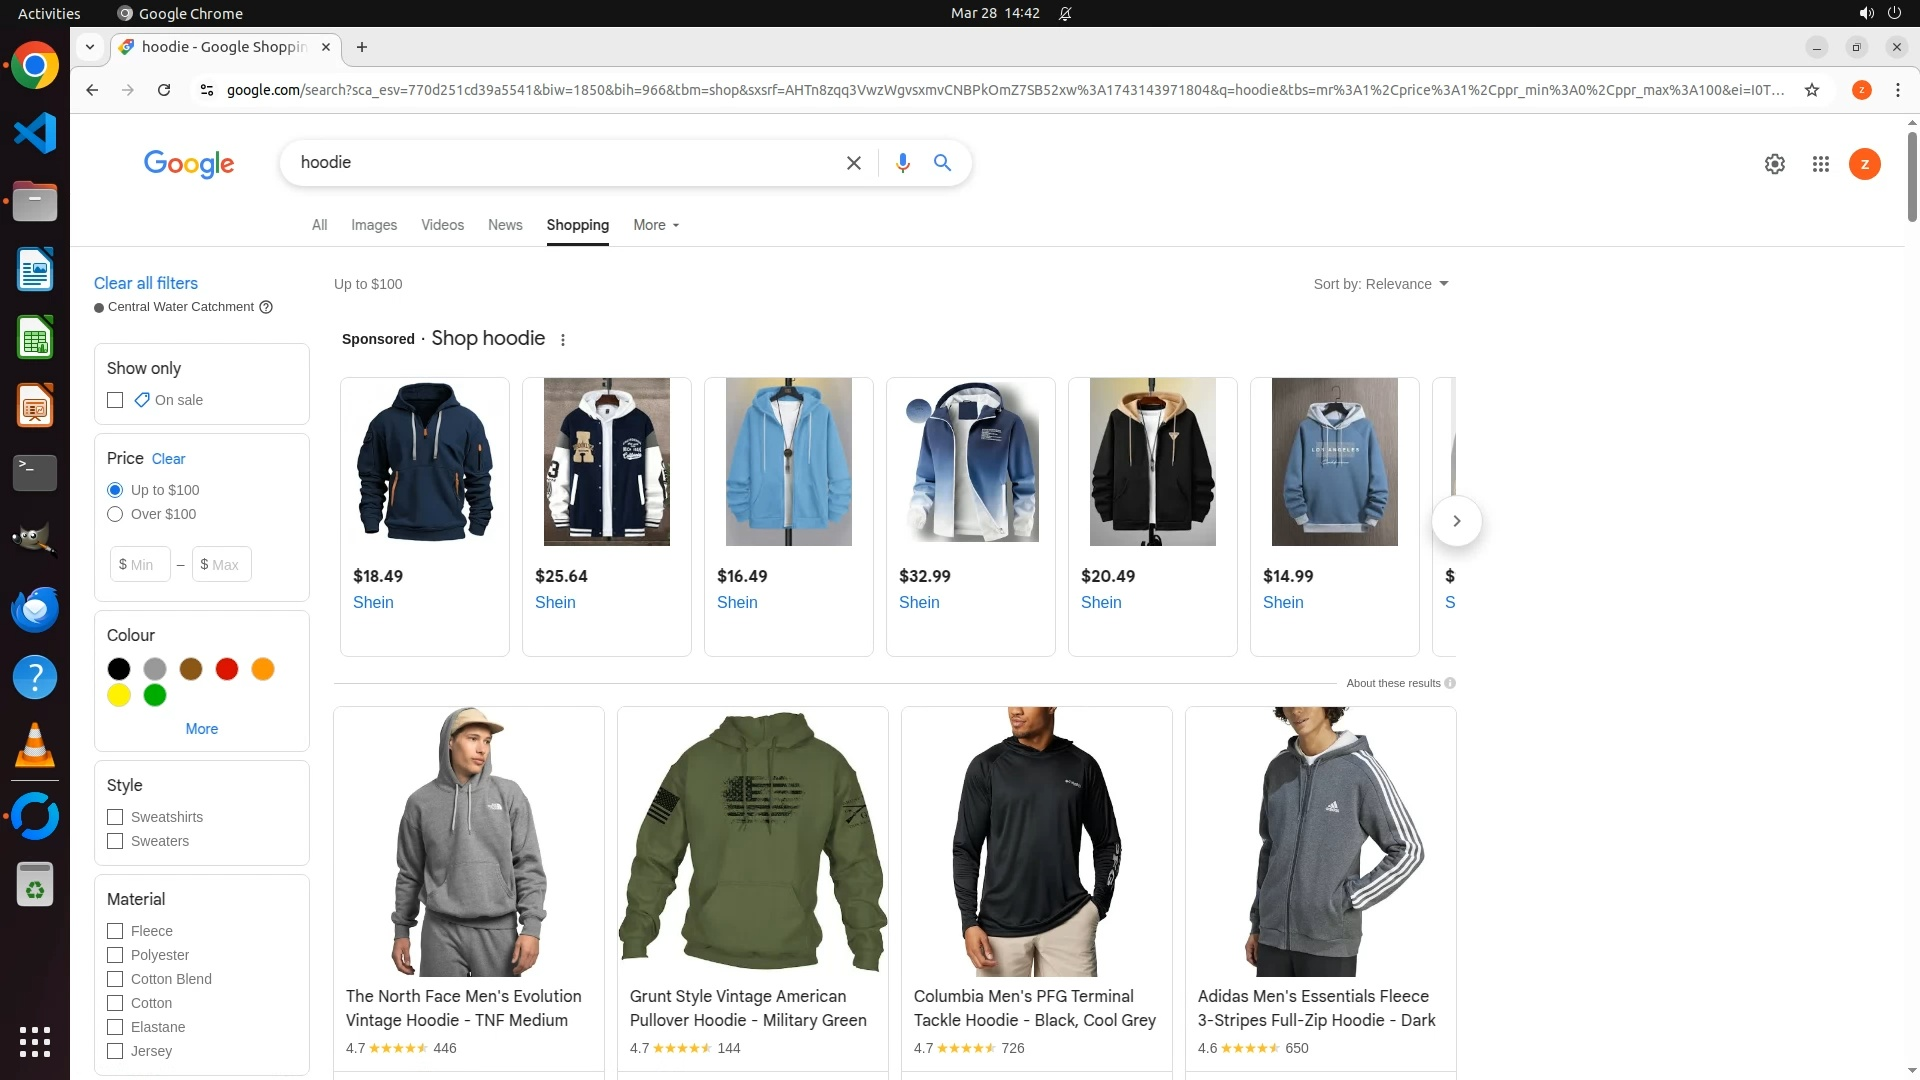Click the location help question icon
The image size is (1920, 1080).
(x=266, y=307)
